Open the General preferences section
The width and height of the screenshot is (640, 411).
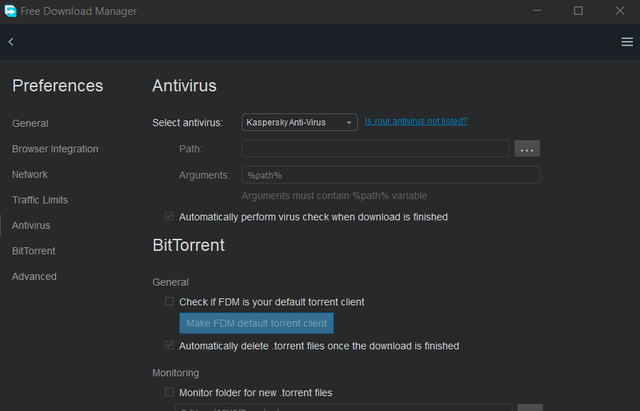(30, 123)
